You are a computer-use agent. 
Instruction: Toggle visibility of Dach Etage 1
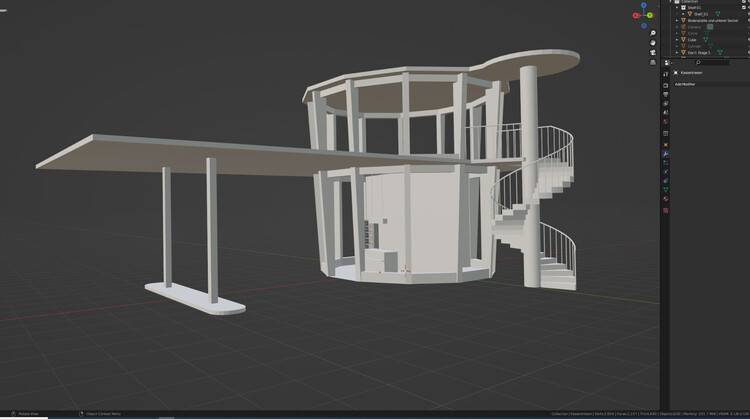(746, 52)
